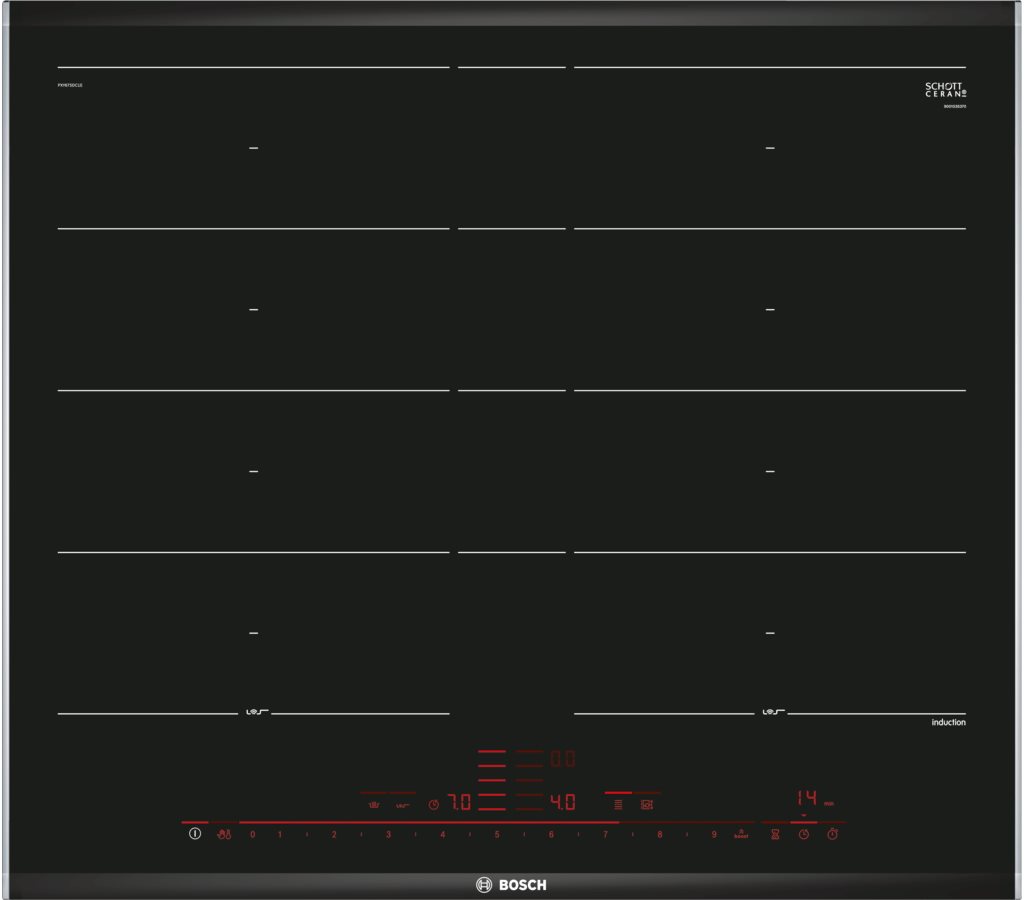Toggle the child lock / wipe protection symbol
Screen dimensions: 1026x900
point(223,834)
